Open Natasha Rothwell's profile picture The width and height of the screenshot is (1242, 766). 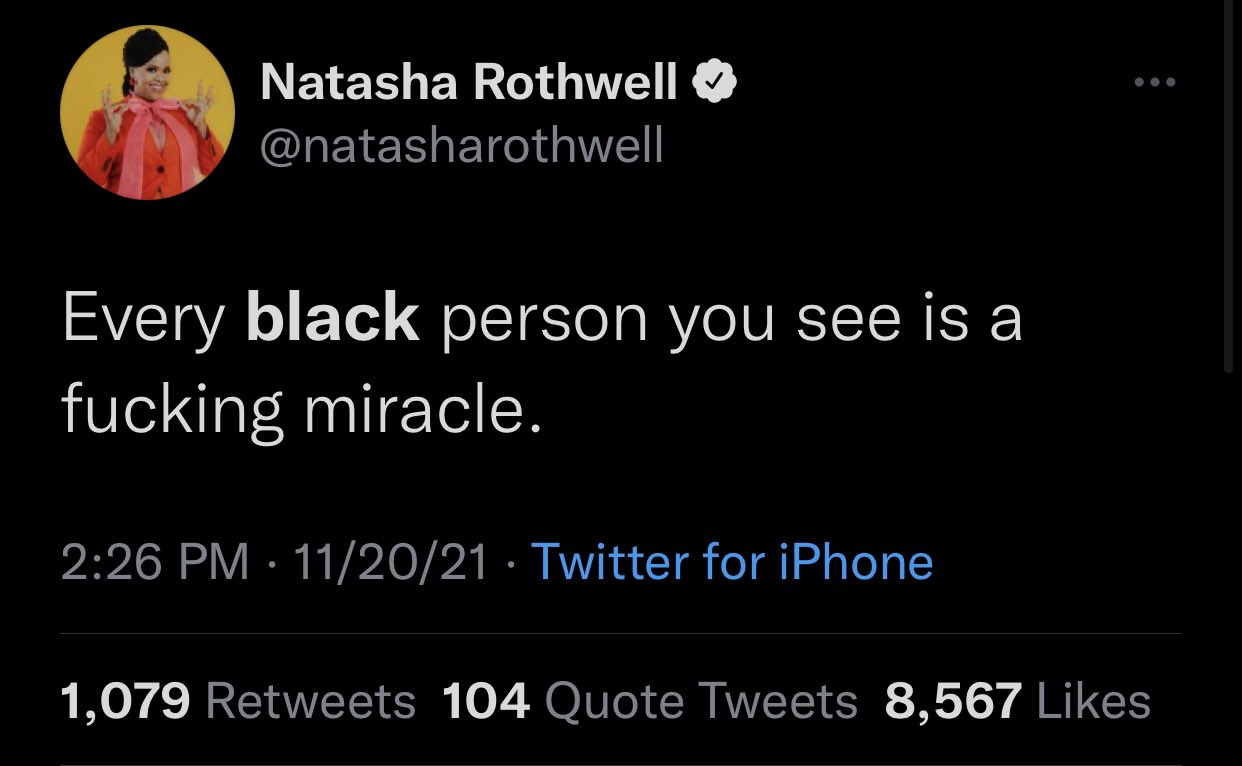coord(147,113)
